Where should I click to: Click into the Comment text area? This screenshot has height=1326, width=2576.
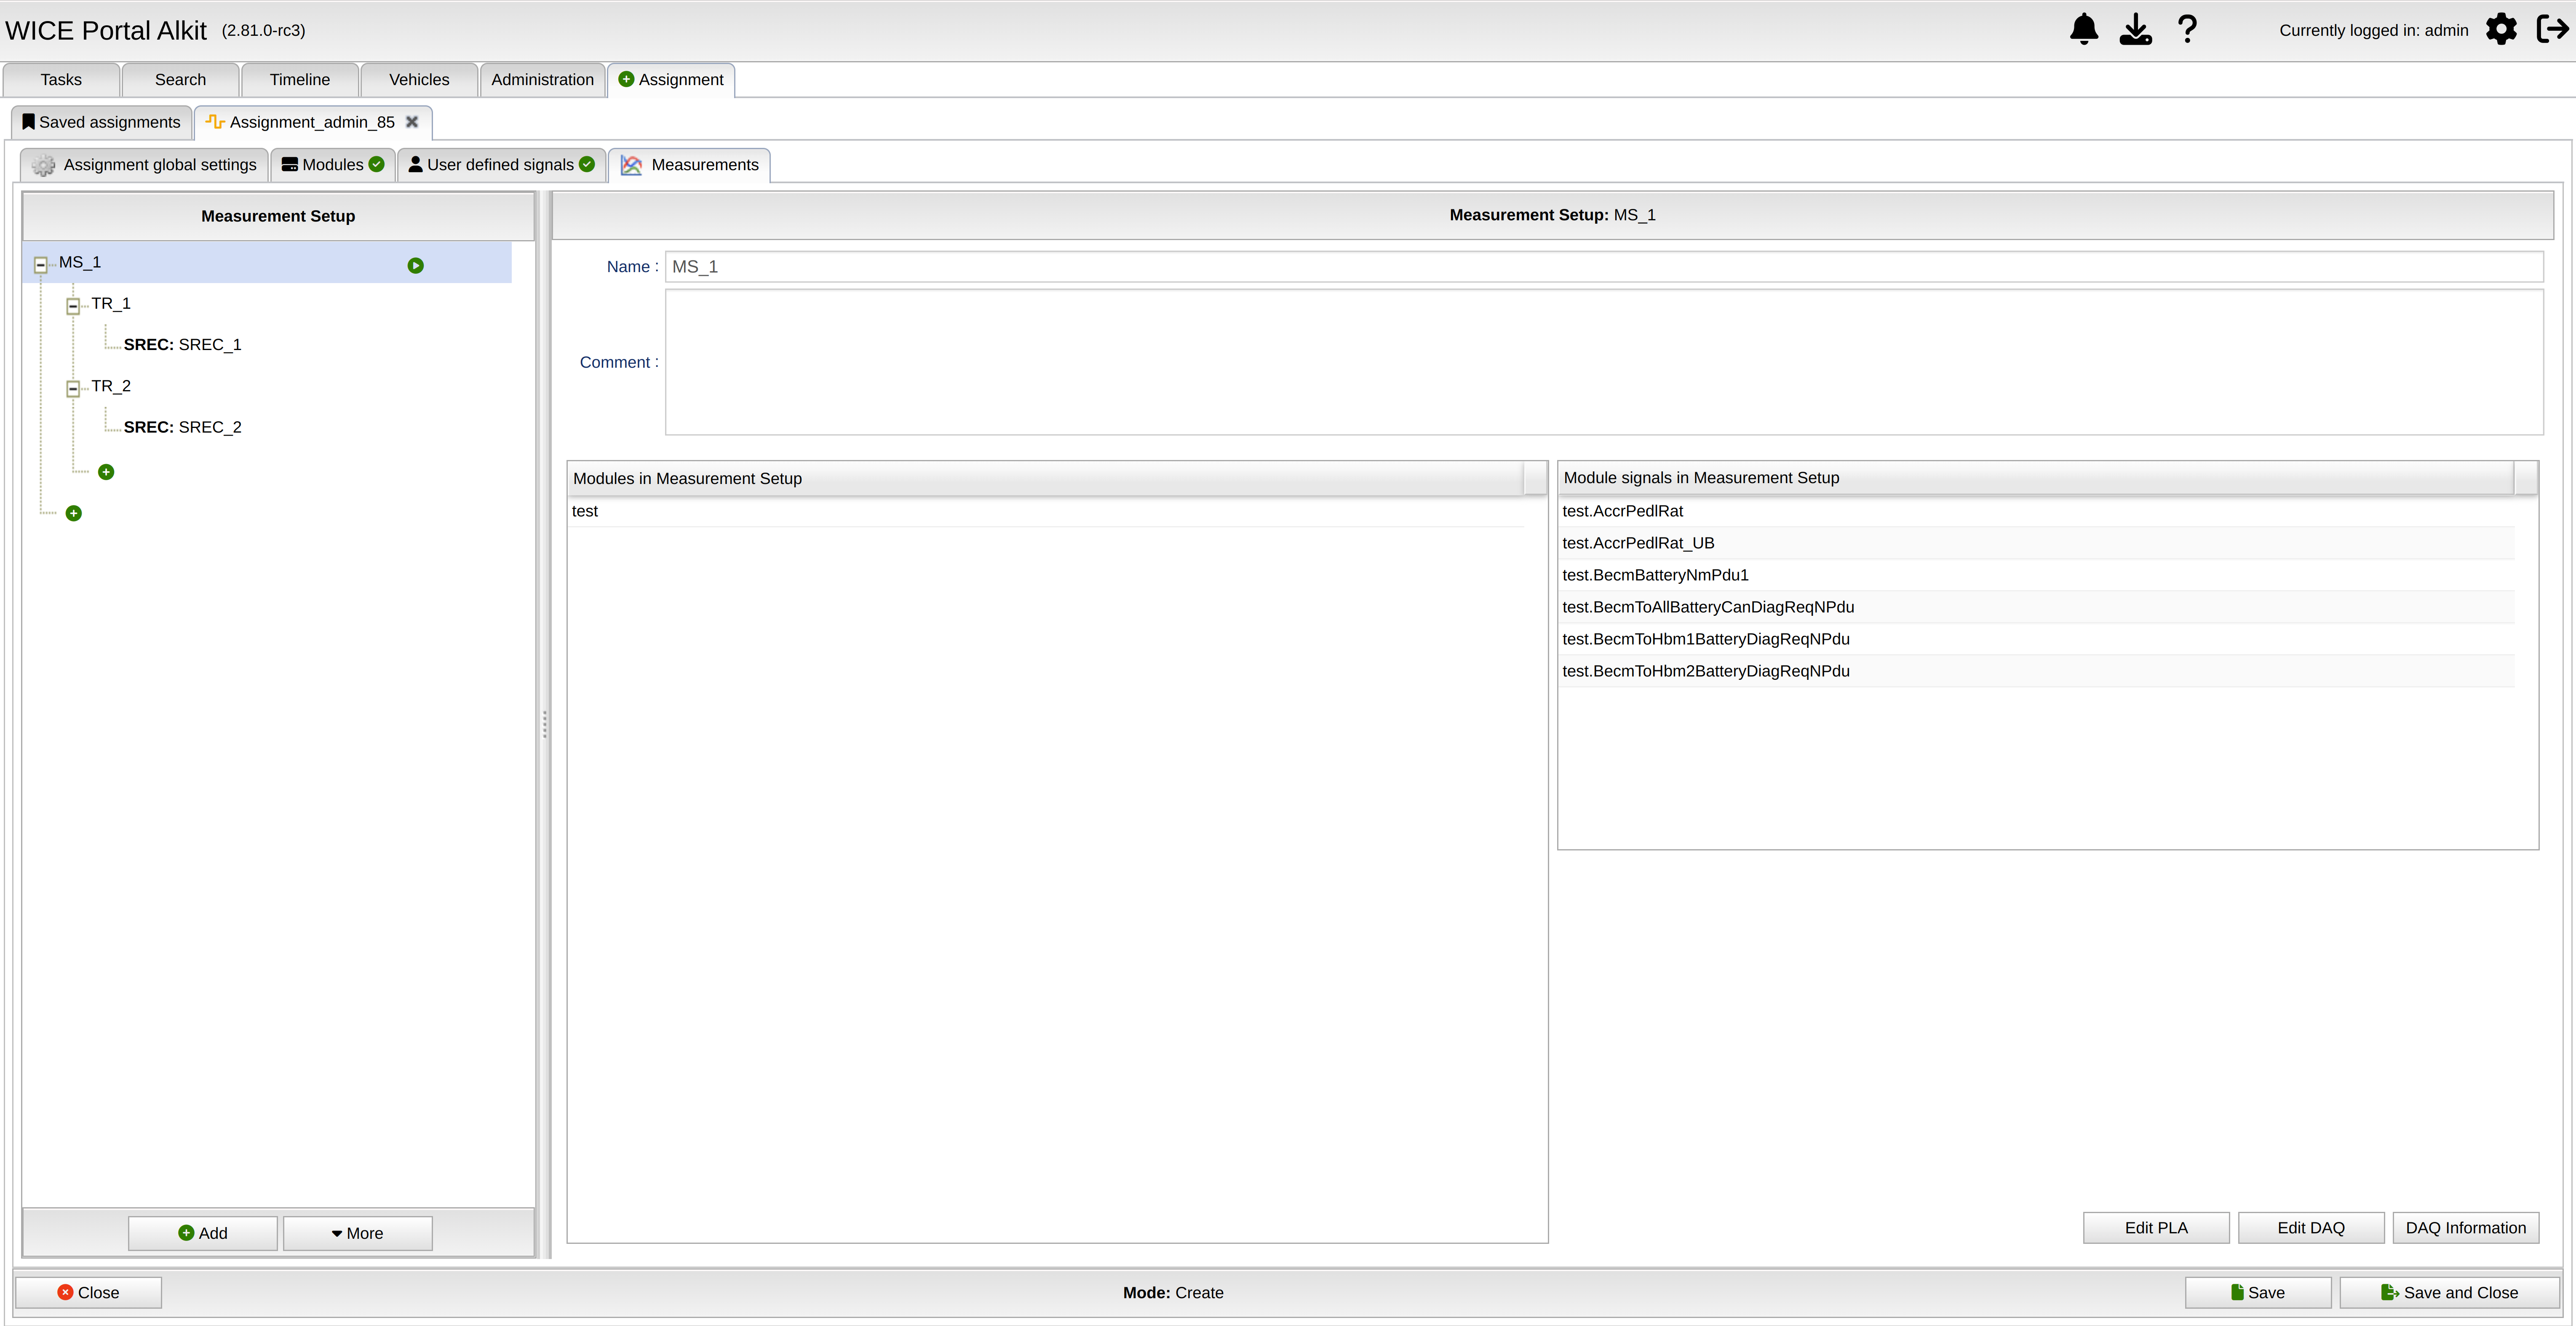[1603, 362]
